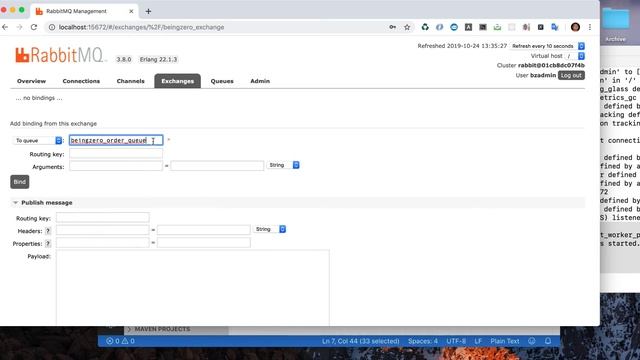Click the translate extension icon
This screenshot has height=360, width=640.
(555, 27)
